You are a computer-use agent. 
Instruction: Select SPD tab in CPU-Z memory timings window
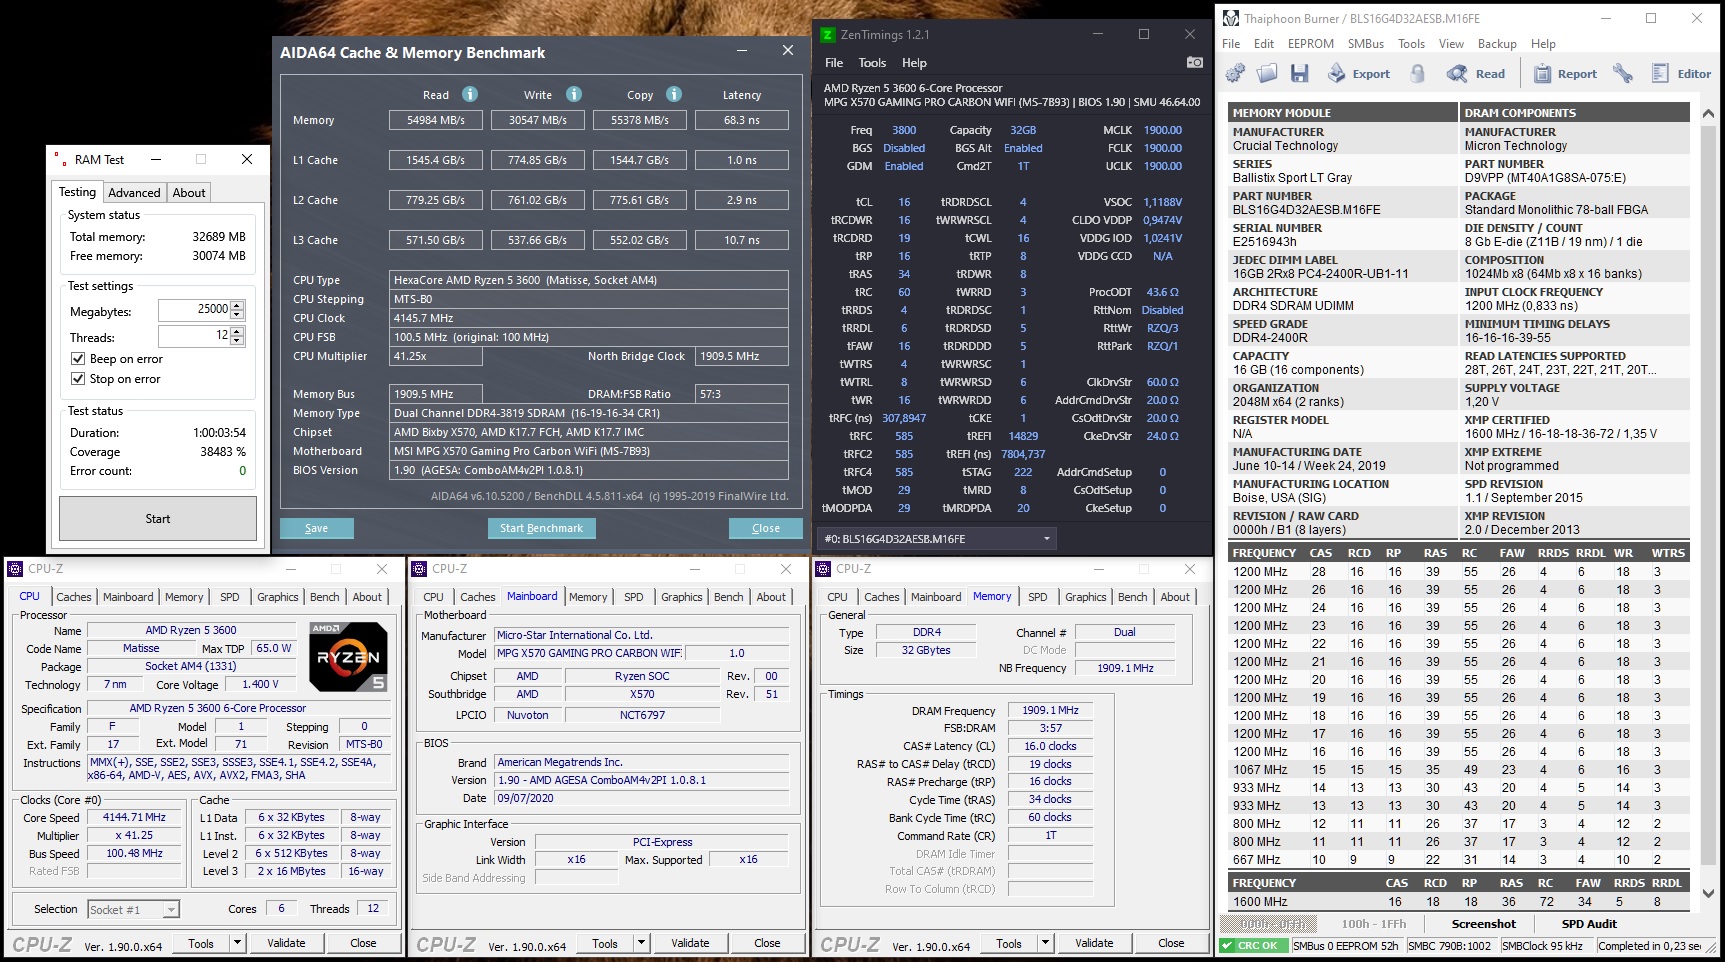coord(1038,597)
